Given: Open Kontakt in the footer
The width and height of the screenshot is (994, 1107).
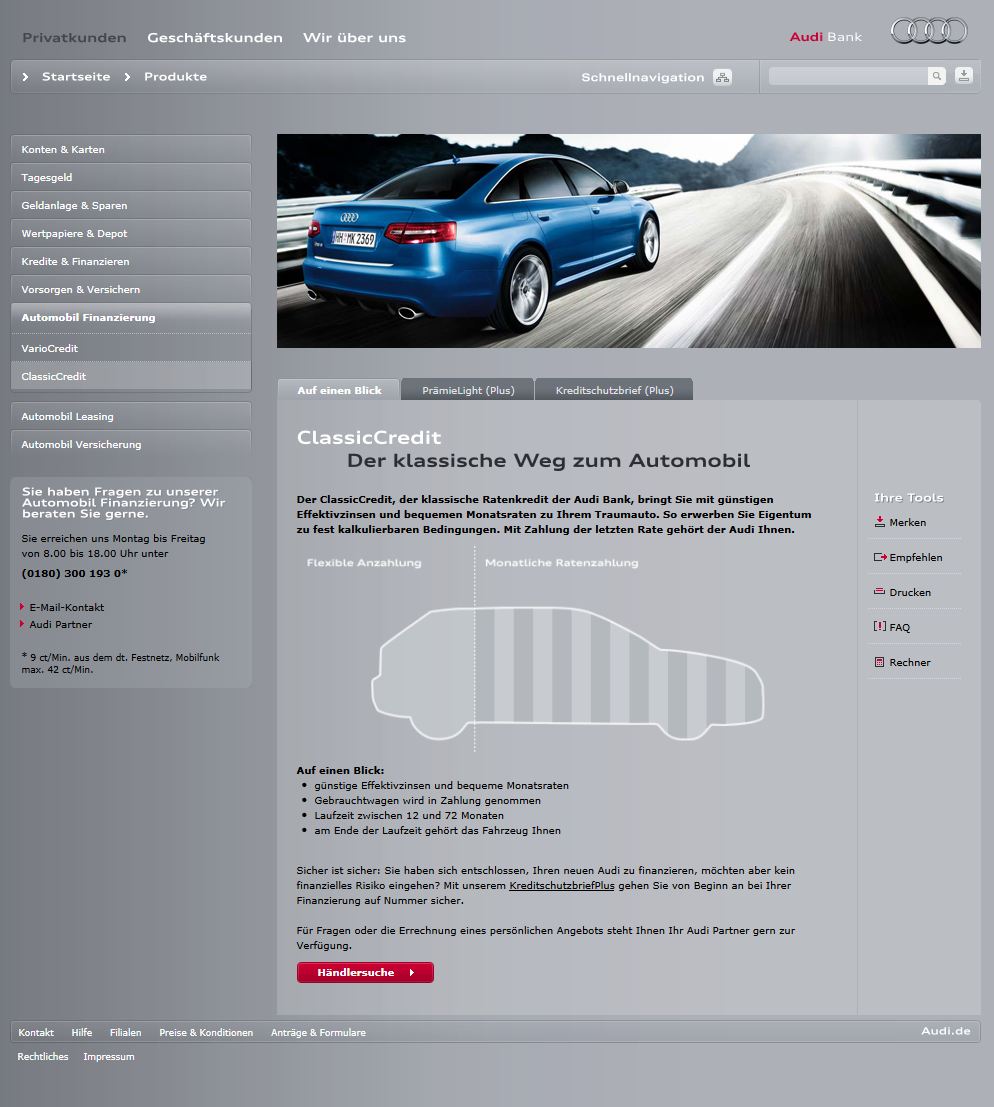Looking at the screenshot, I should point(36,1032).
